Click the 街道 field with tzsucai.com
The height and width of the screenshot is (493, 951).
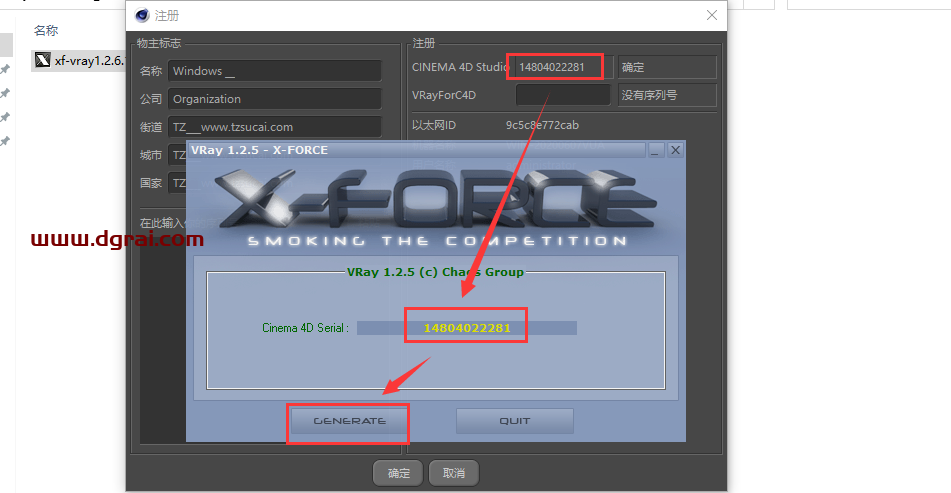click(x=275, y=127)
